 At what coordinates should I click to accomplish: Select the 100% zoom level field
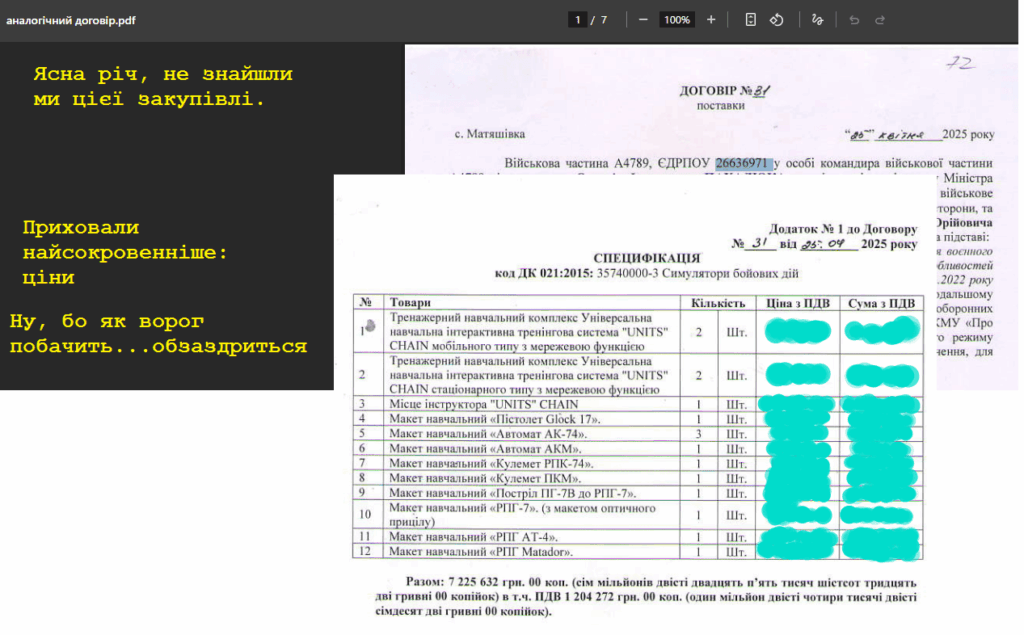coord(677,20)
